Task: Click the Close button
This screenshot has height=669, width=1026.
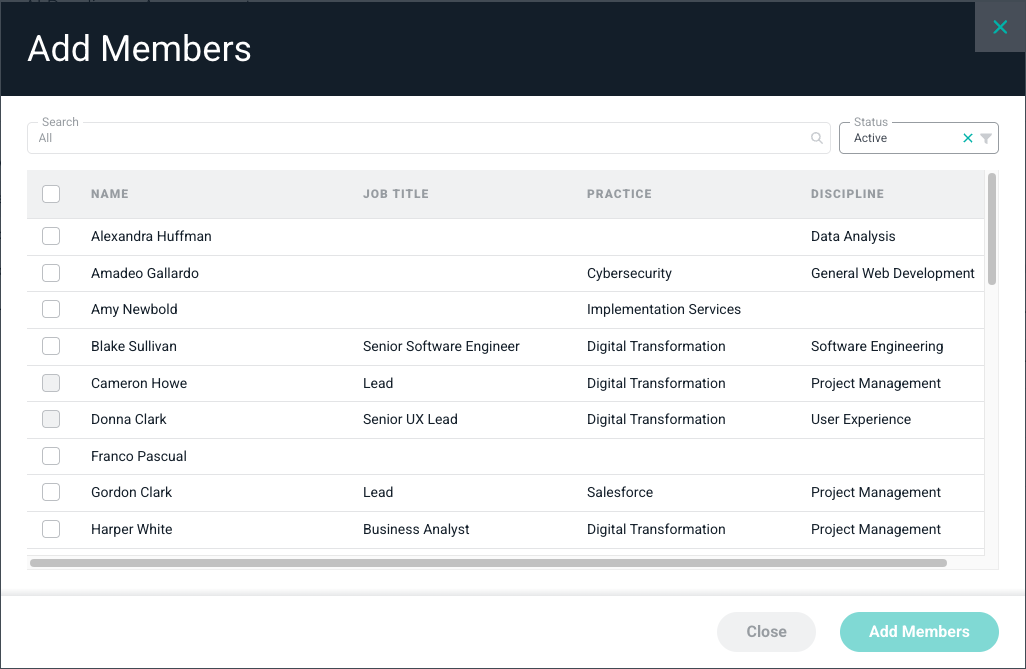Action: 766,632
